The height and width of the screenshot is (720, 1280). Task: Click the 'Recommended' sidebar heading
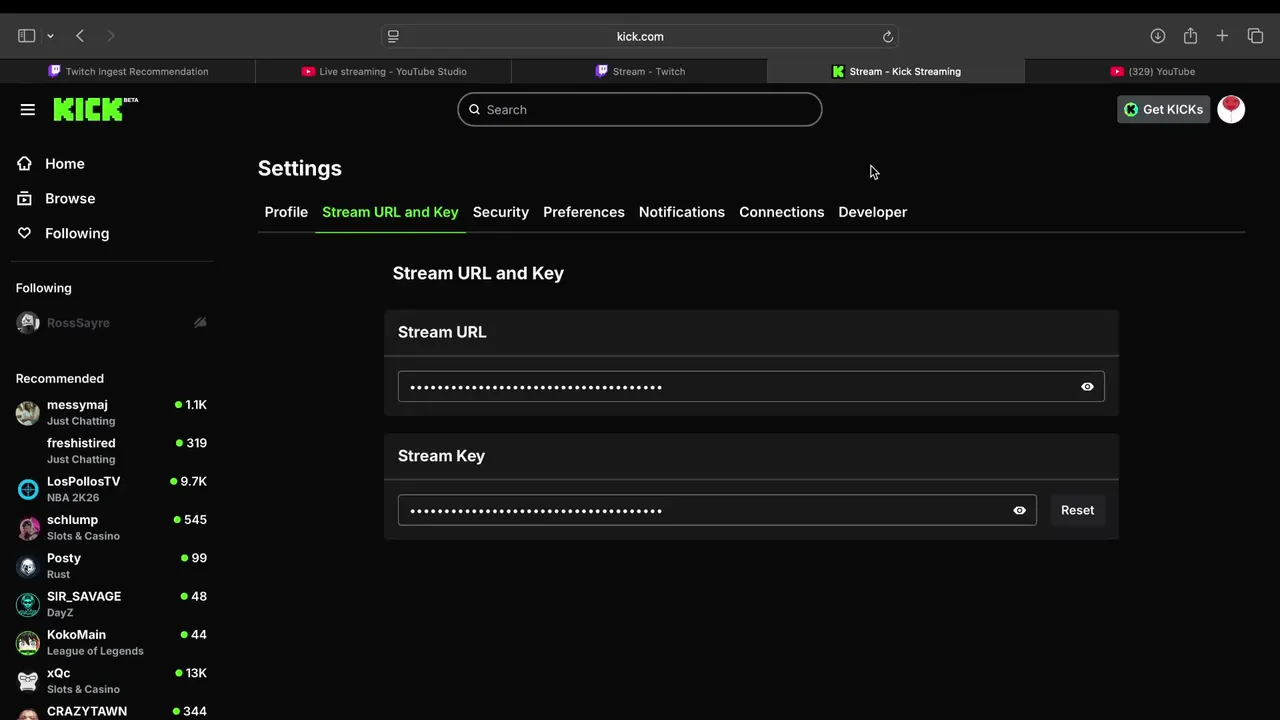(60, 378)
